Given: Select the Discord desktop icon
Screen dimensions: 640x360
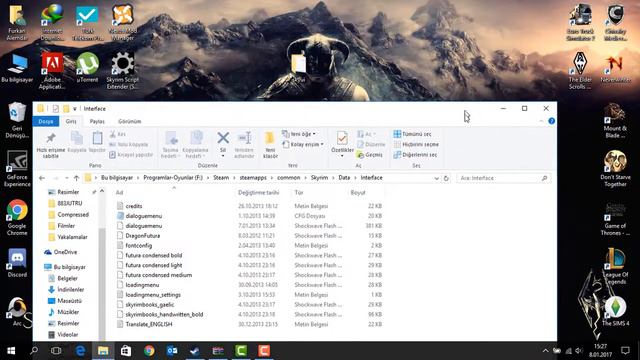Looking at the screenshot, I should click(17, 263).
